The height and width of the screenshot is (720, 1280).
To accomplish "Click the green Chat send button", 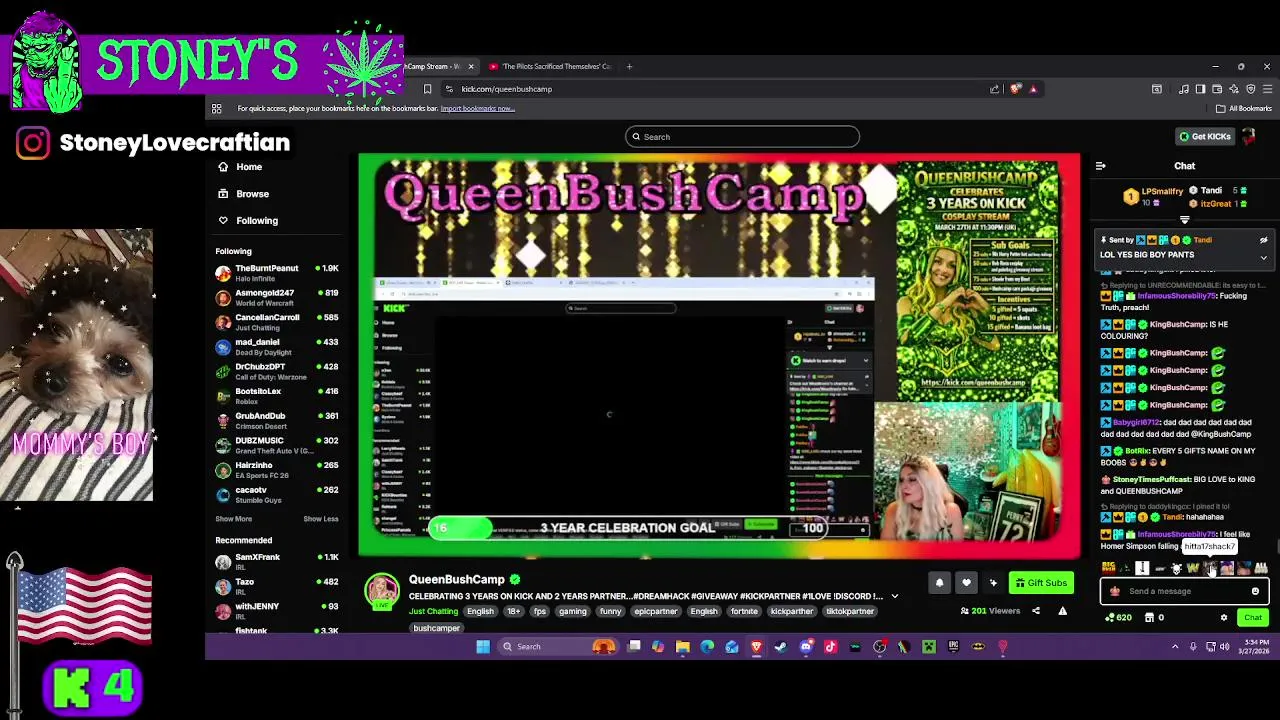I will (x=1253, y=618).
